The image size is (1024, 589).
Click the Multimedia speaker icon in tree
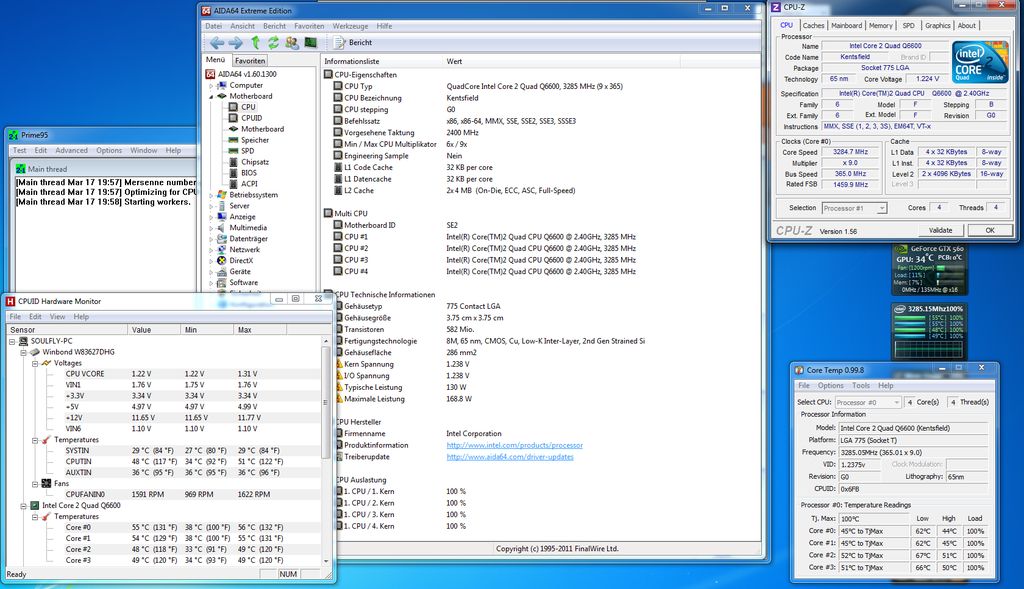point(222,228)
